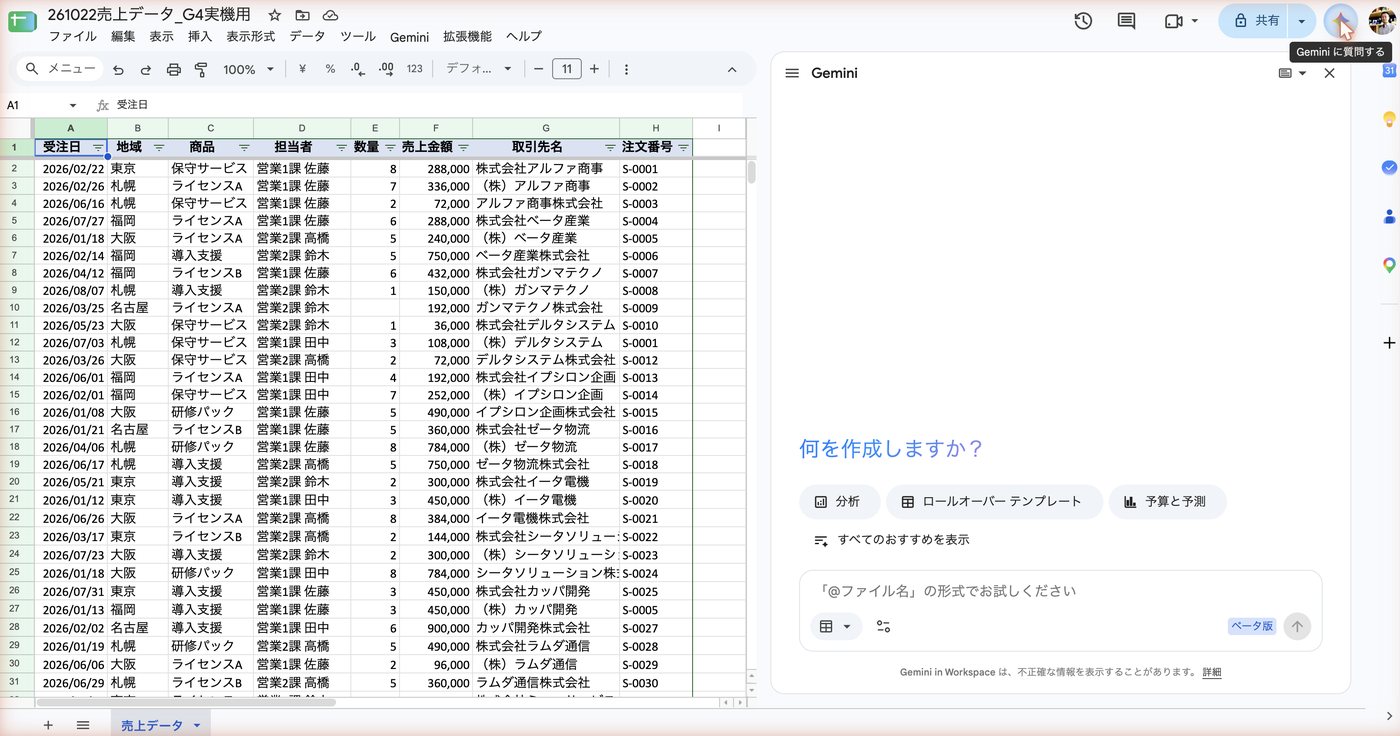Open Google Tasks in side panel

pos(1389,167)
